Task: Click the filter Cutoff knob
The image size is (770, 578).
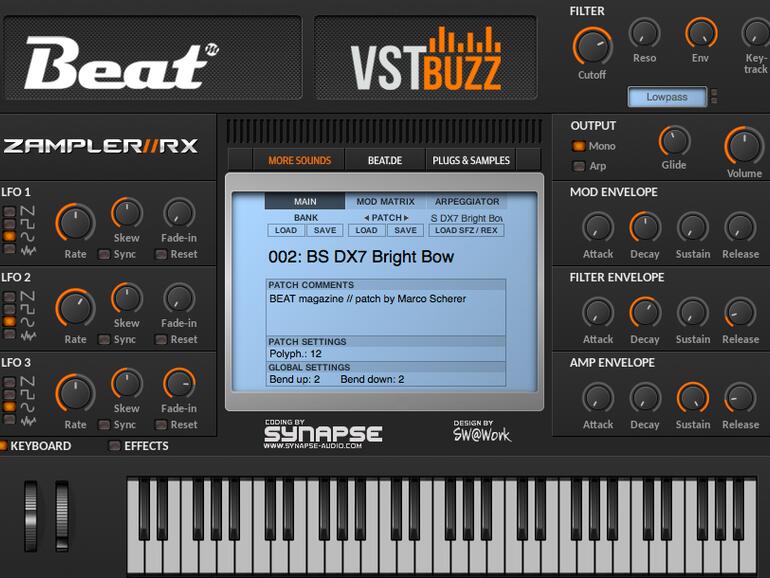Action: tap(593, 47)
